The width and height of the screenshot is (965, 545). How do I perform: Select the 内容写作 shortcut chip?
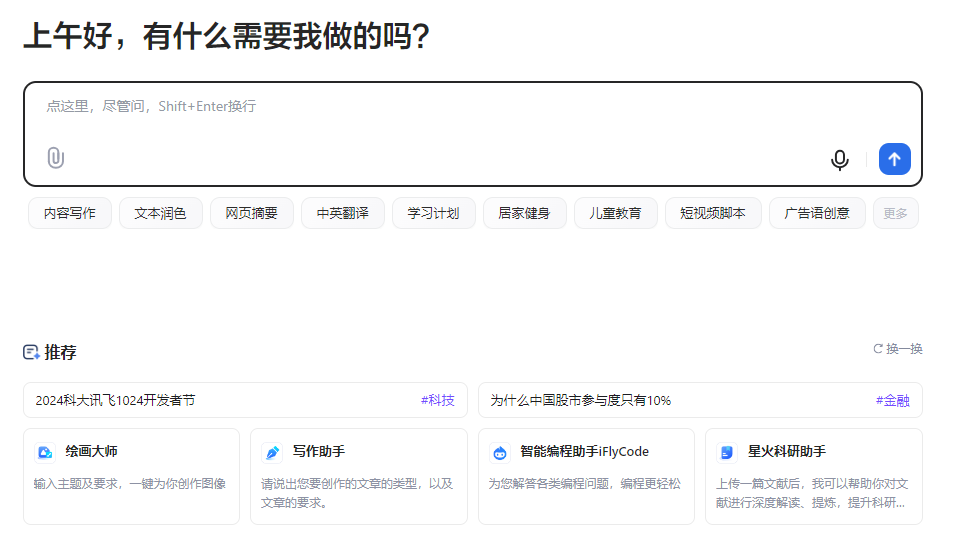click(70, 213)
